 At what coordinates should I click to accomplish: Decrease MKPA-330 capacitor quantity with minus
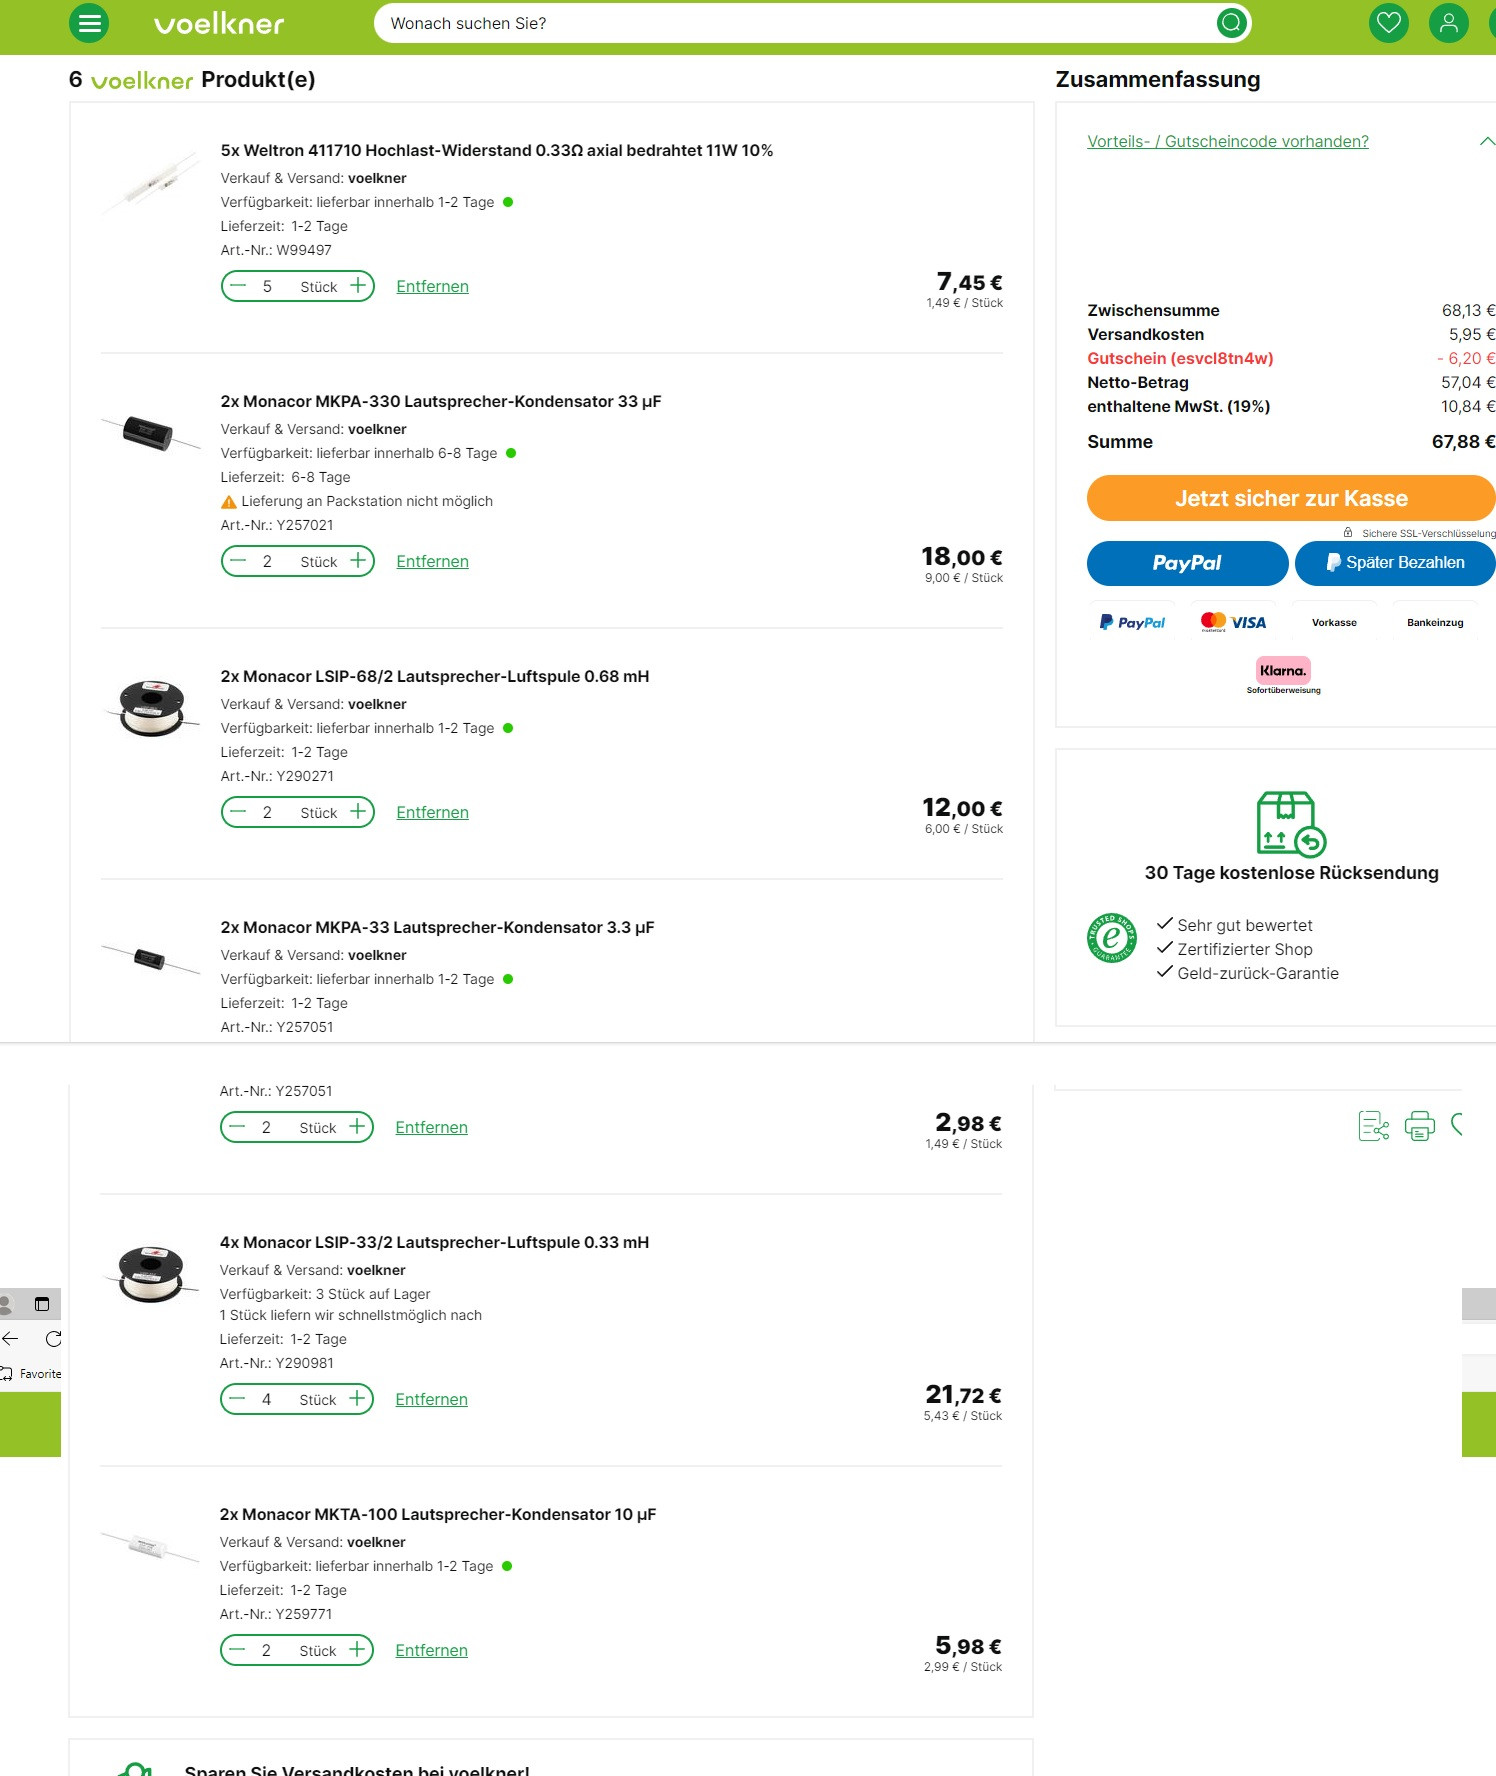[238, 561]
